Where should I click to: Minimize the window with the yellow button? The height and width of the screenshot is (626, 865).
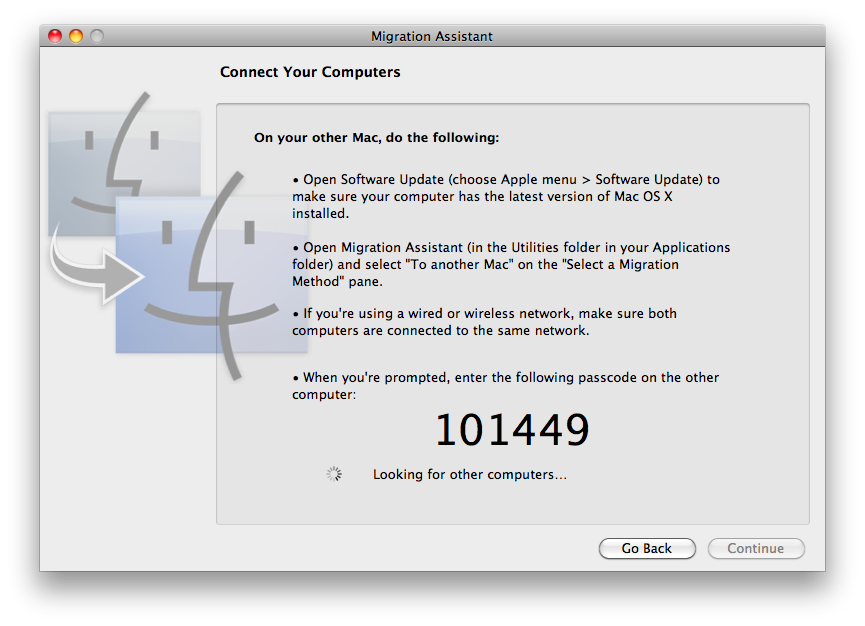pos(76,36)
